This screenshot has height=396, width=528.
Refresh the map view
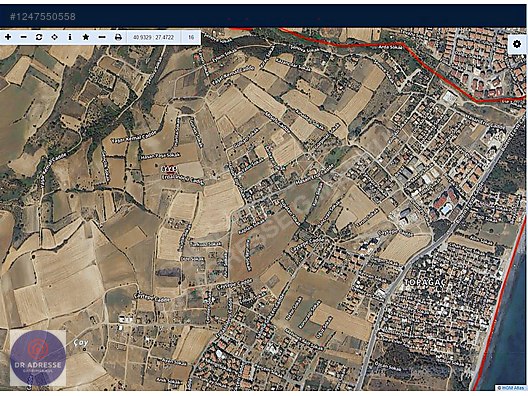39,37
